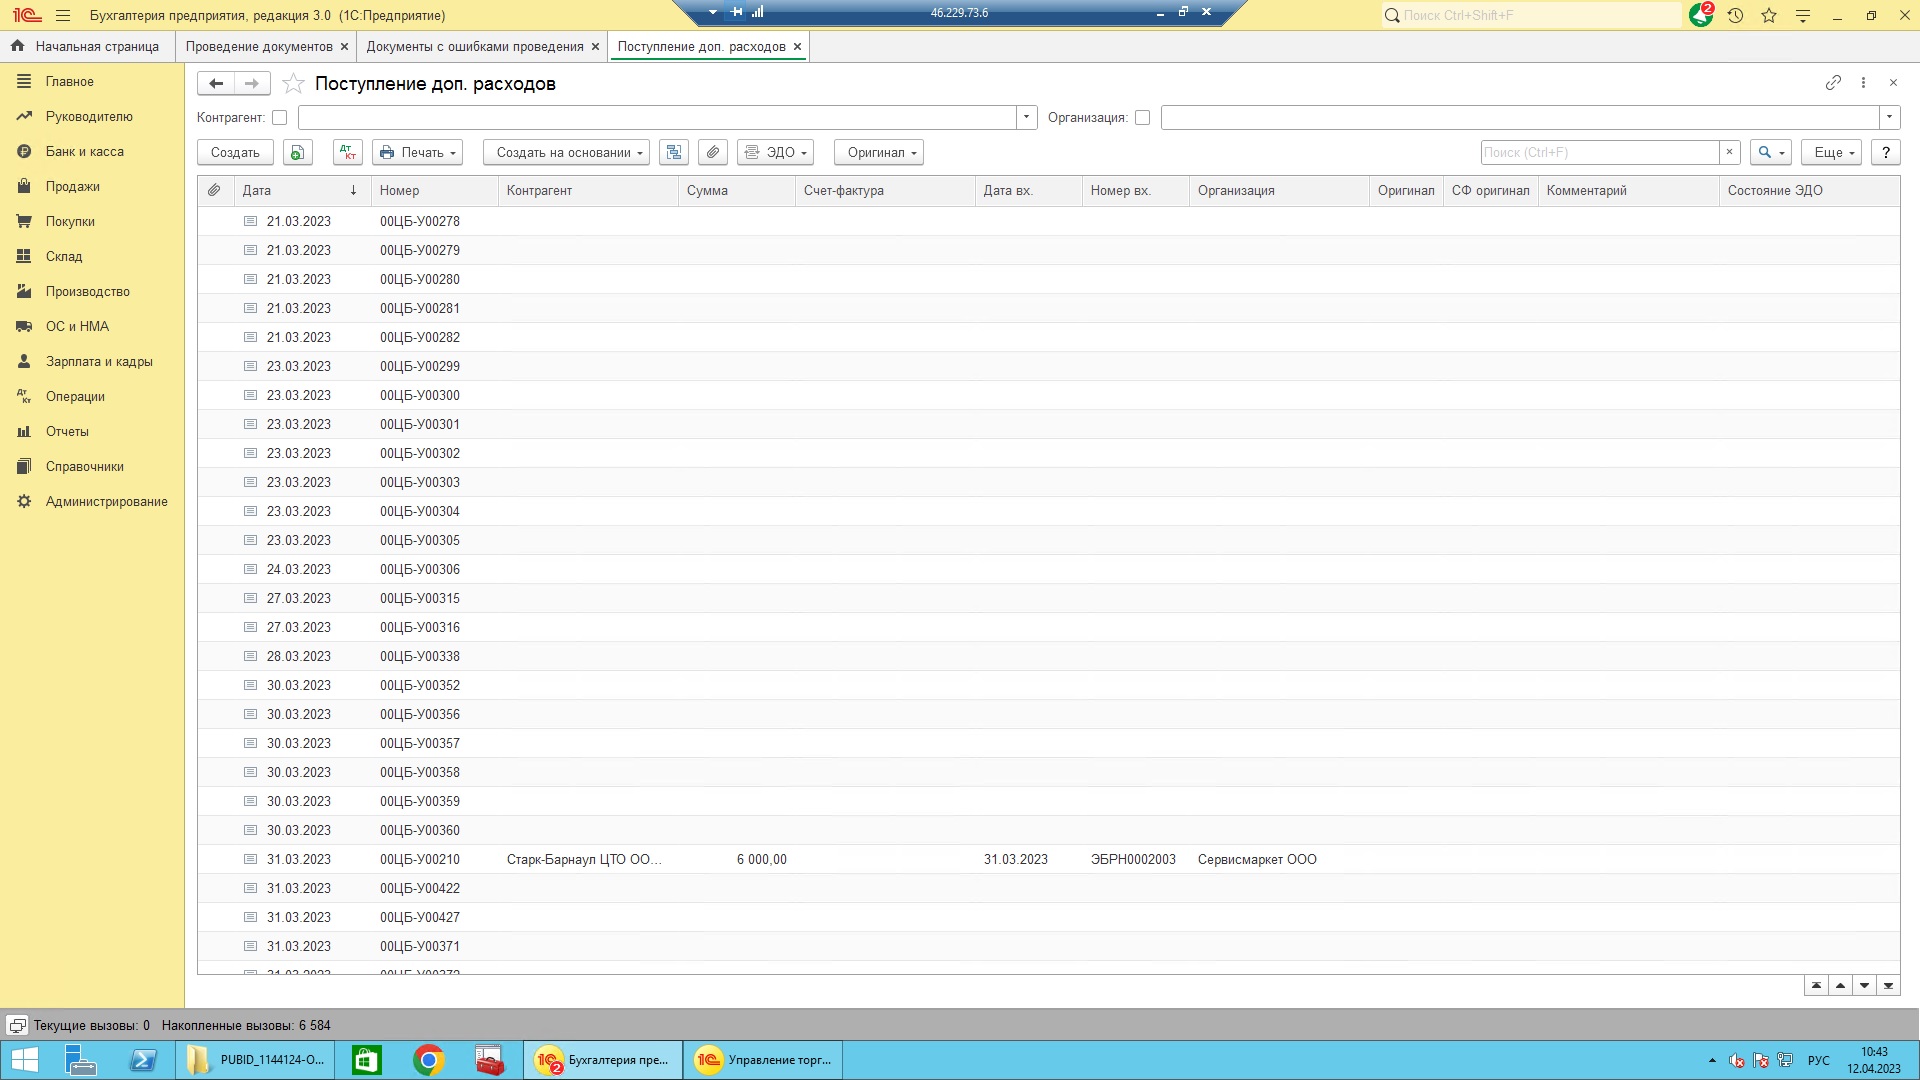Click the global search field in title bar
This screenshot has width=1920, height=1080.
click(1541, 15)
